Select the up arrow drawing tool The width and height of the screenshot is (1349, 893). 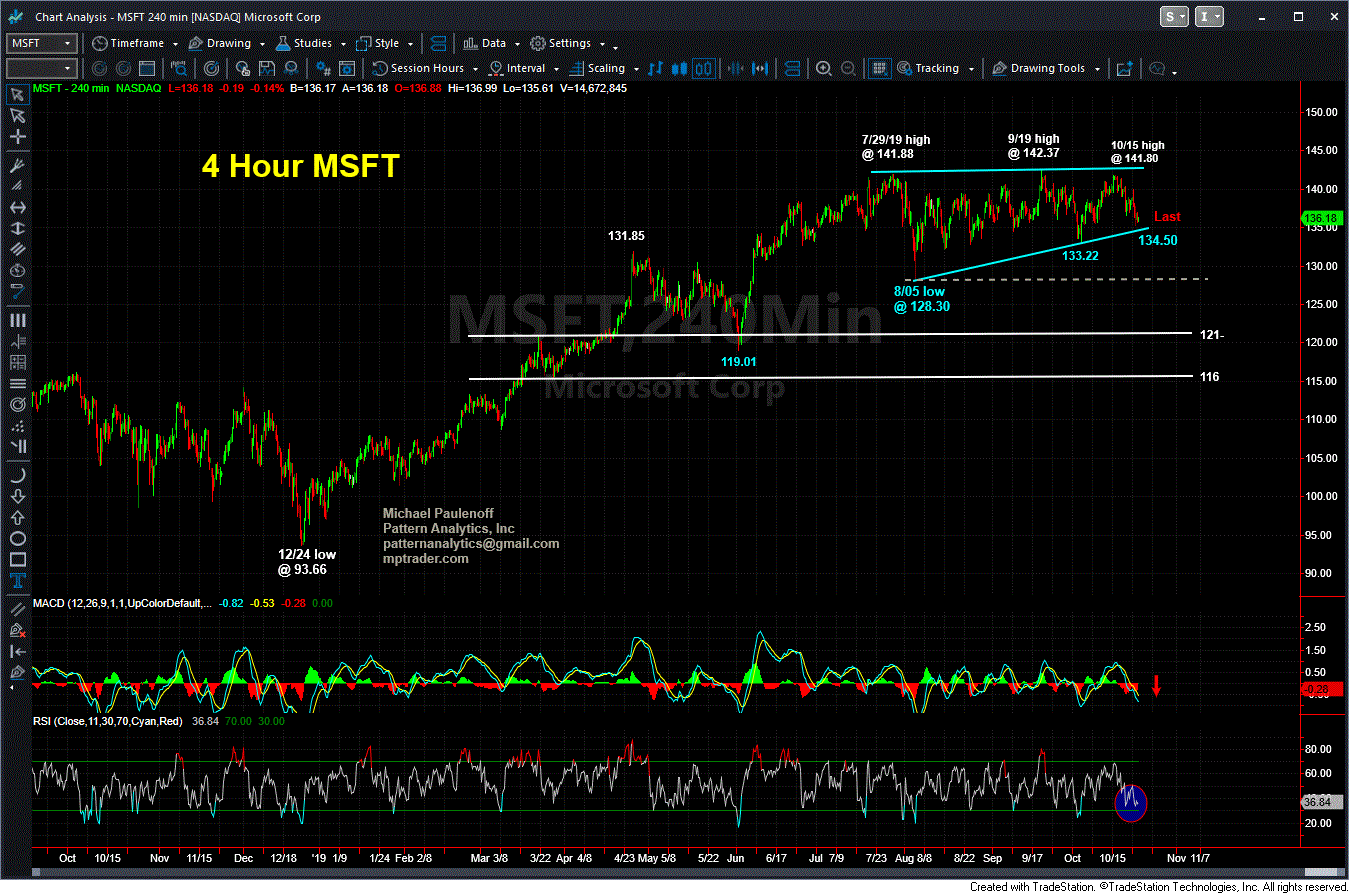[x=17, y=518]
